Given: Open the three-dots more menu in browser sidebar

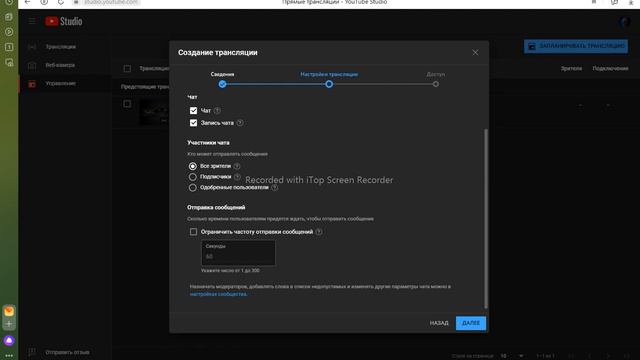Looking at the screenshot, I should [9, 356].
